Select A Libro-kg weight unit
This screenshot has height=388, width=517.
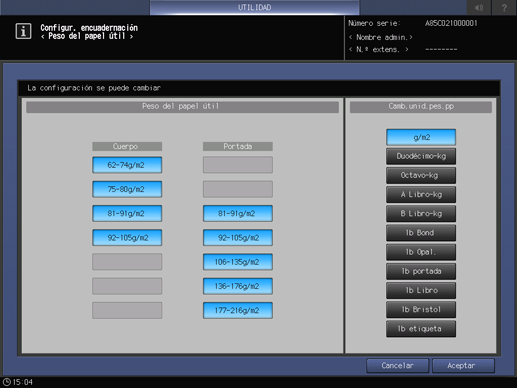click(x=421, y=195)
